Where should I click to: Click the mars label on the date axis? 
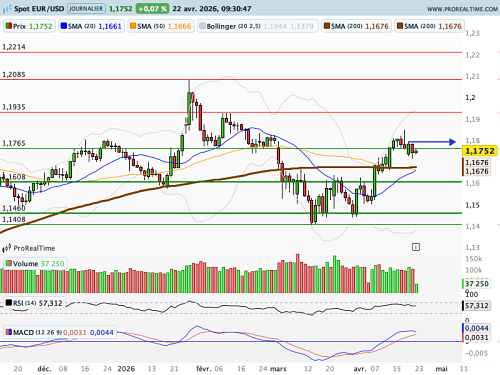pyautogui.click(x=278, y=369)
